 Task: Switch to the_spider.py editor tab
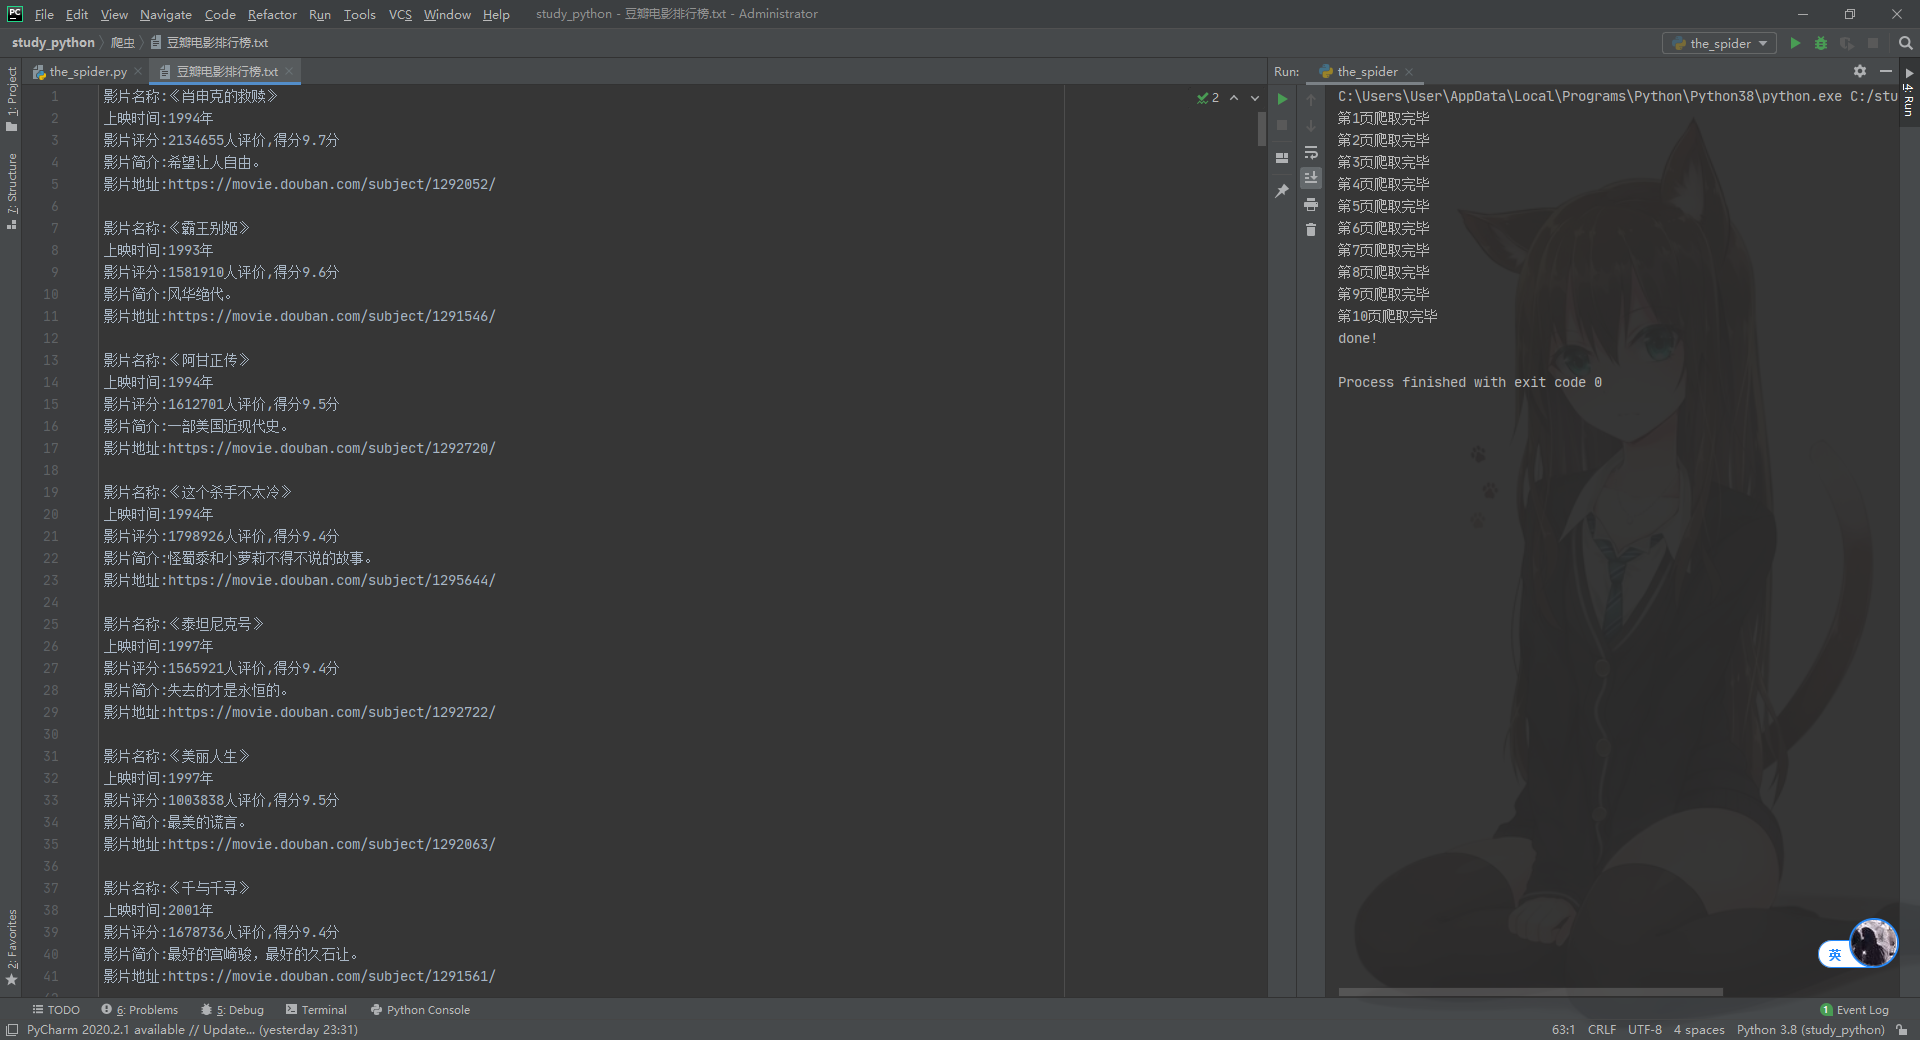(x=80, y=72)
